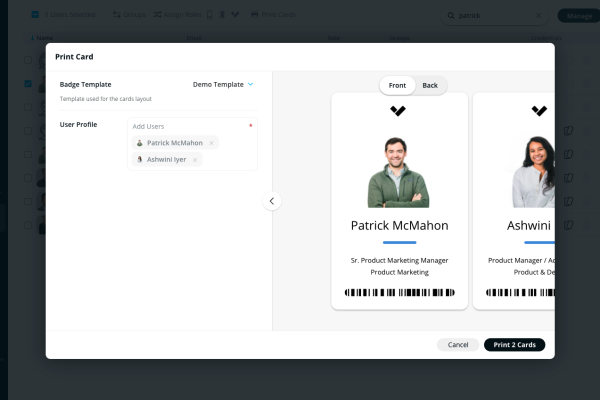
Task: Click the logo on Patrick's card
Action: pos(399,110)
